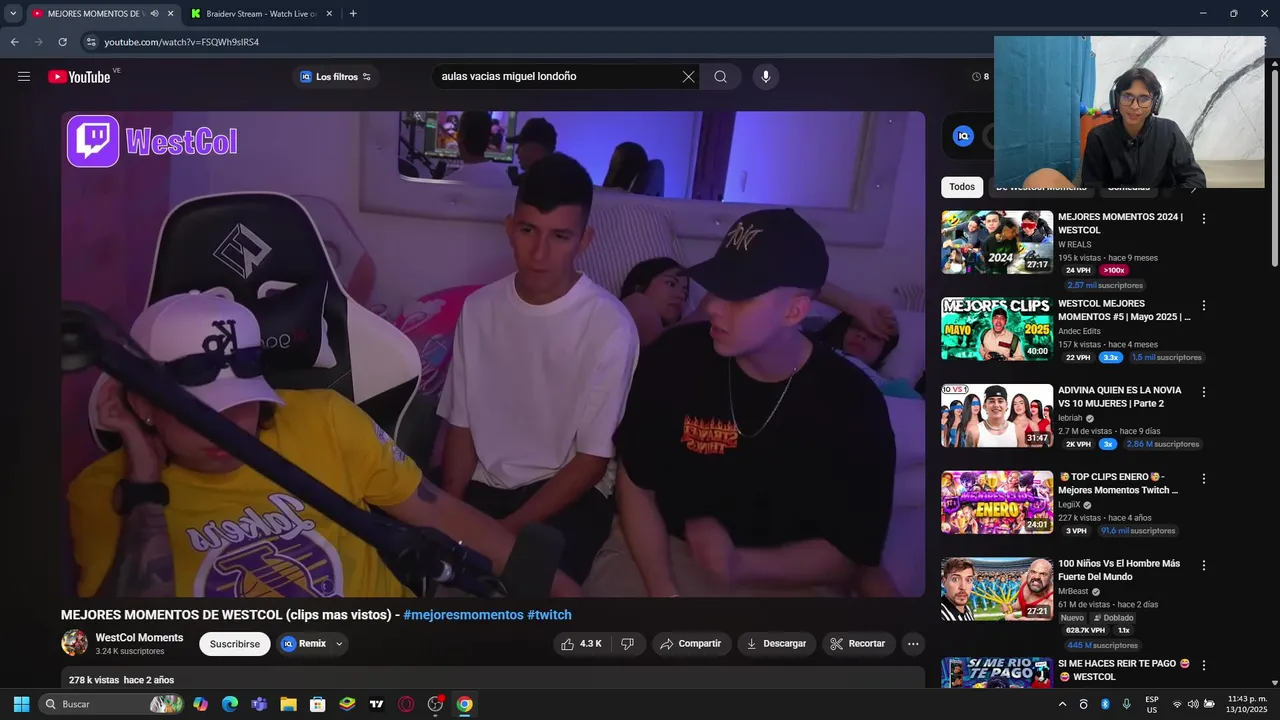Clear the search box text
The height and width of the screenshot is (720, 1280).
coord(688,77)
